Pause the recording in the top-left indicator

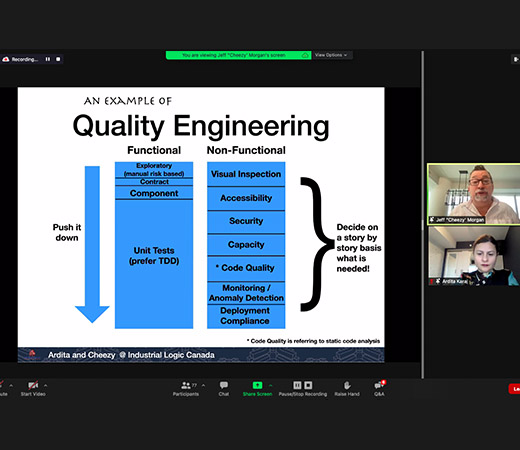click(x=48, y=59)
